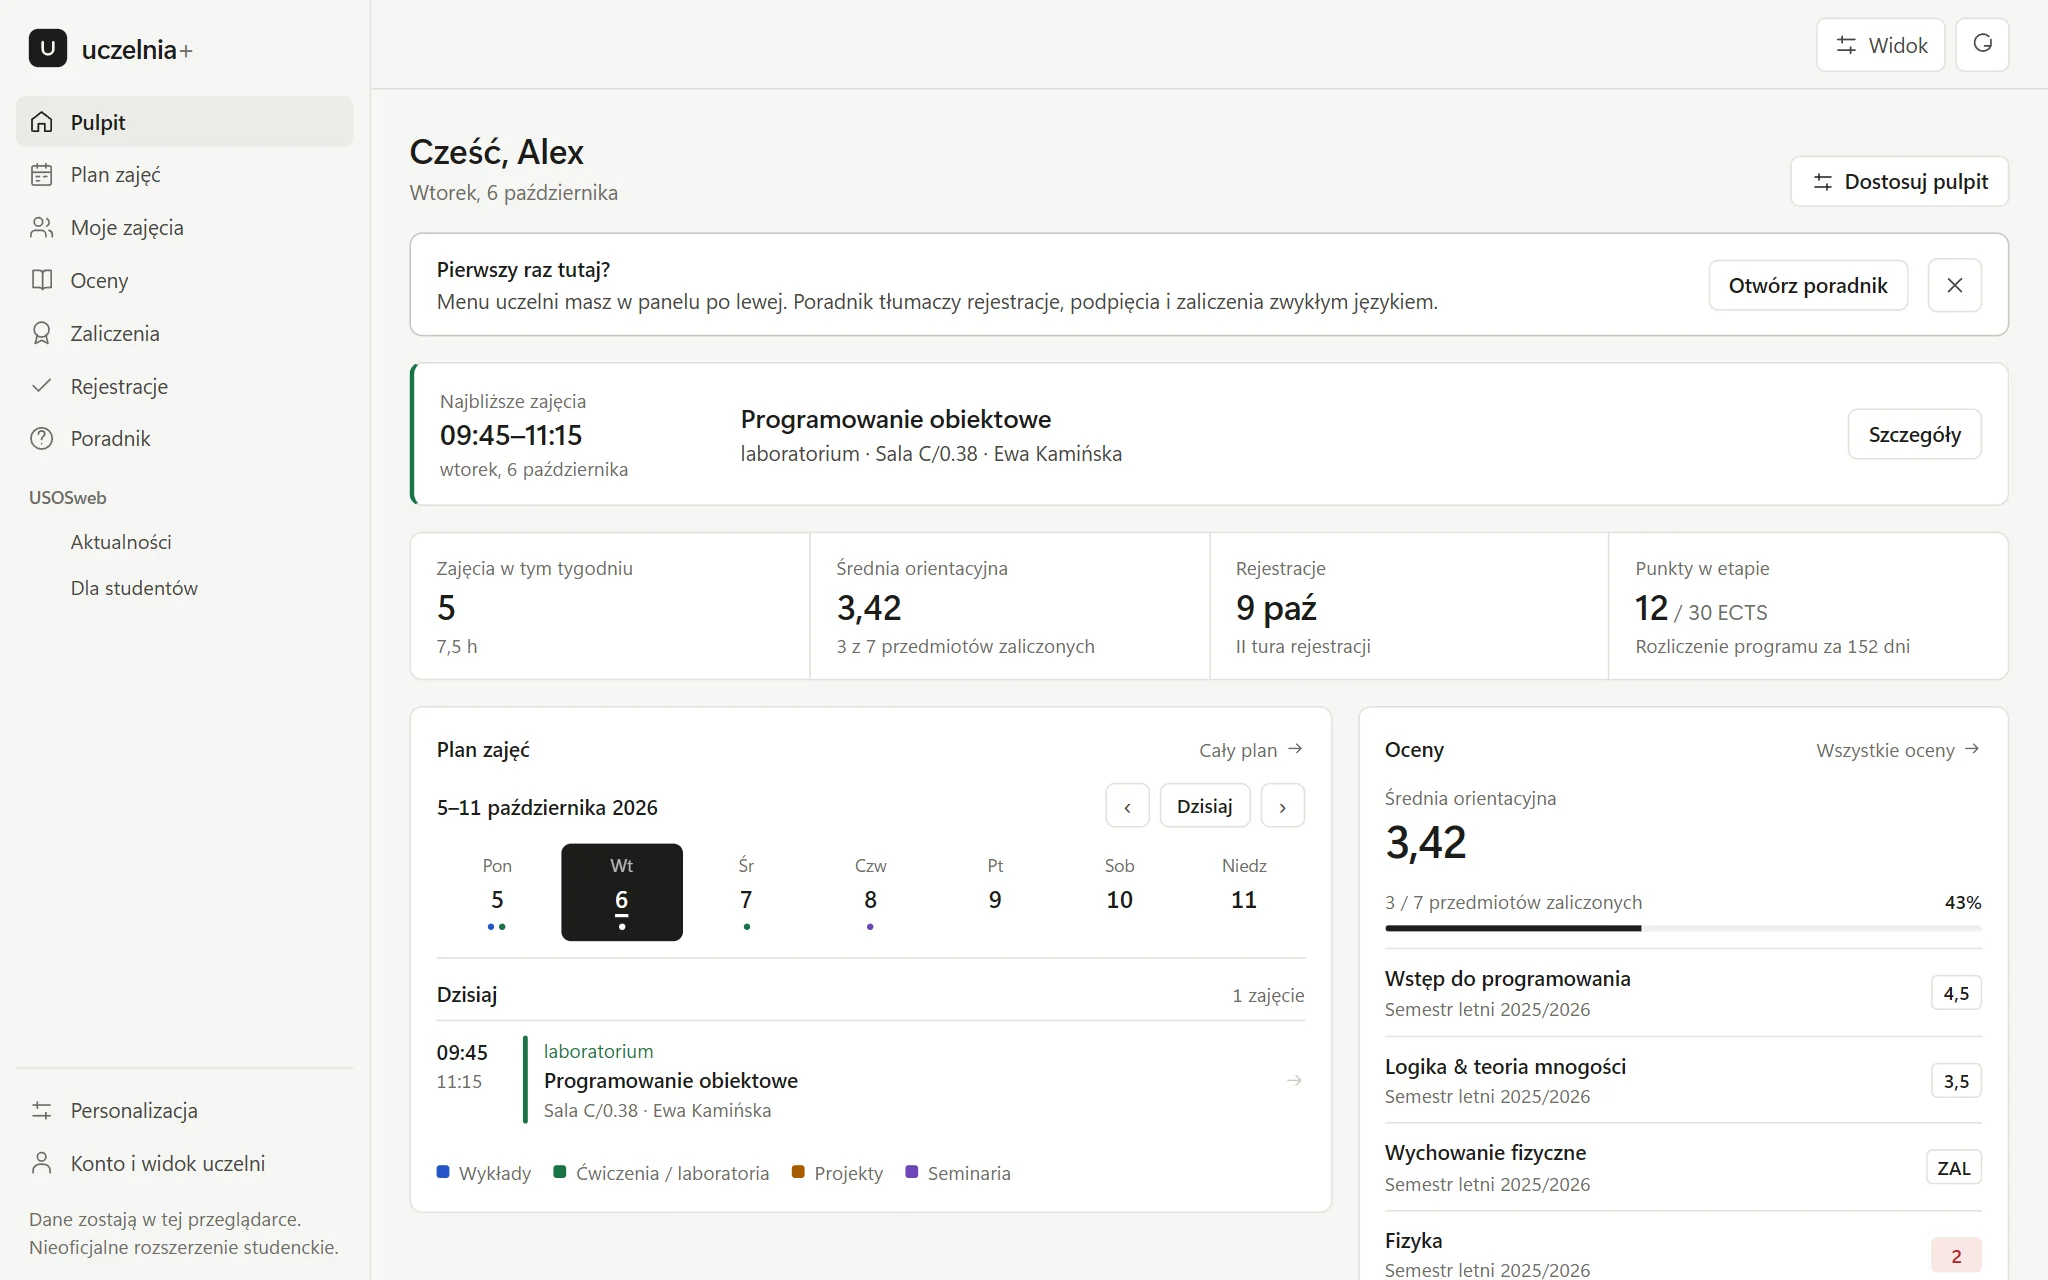Click the ZAL badge for Wychowanie fizyczne
This screenshot has width=2048, height=1280.
pyautogui.click(x=1954, y=1168)
